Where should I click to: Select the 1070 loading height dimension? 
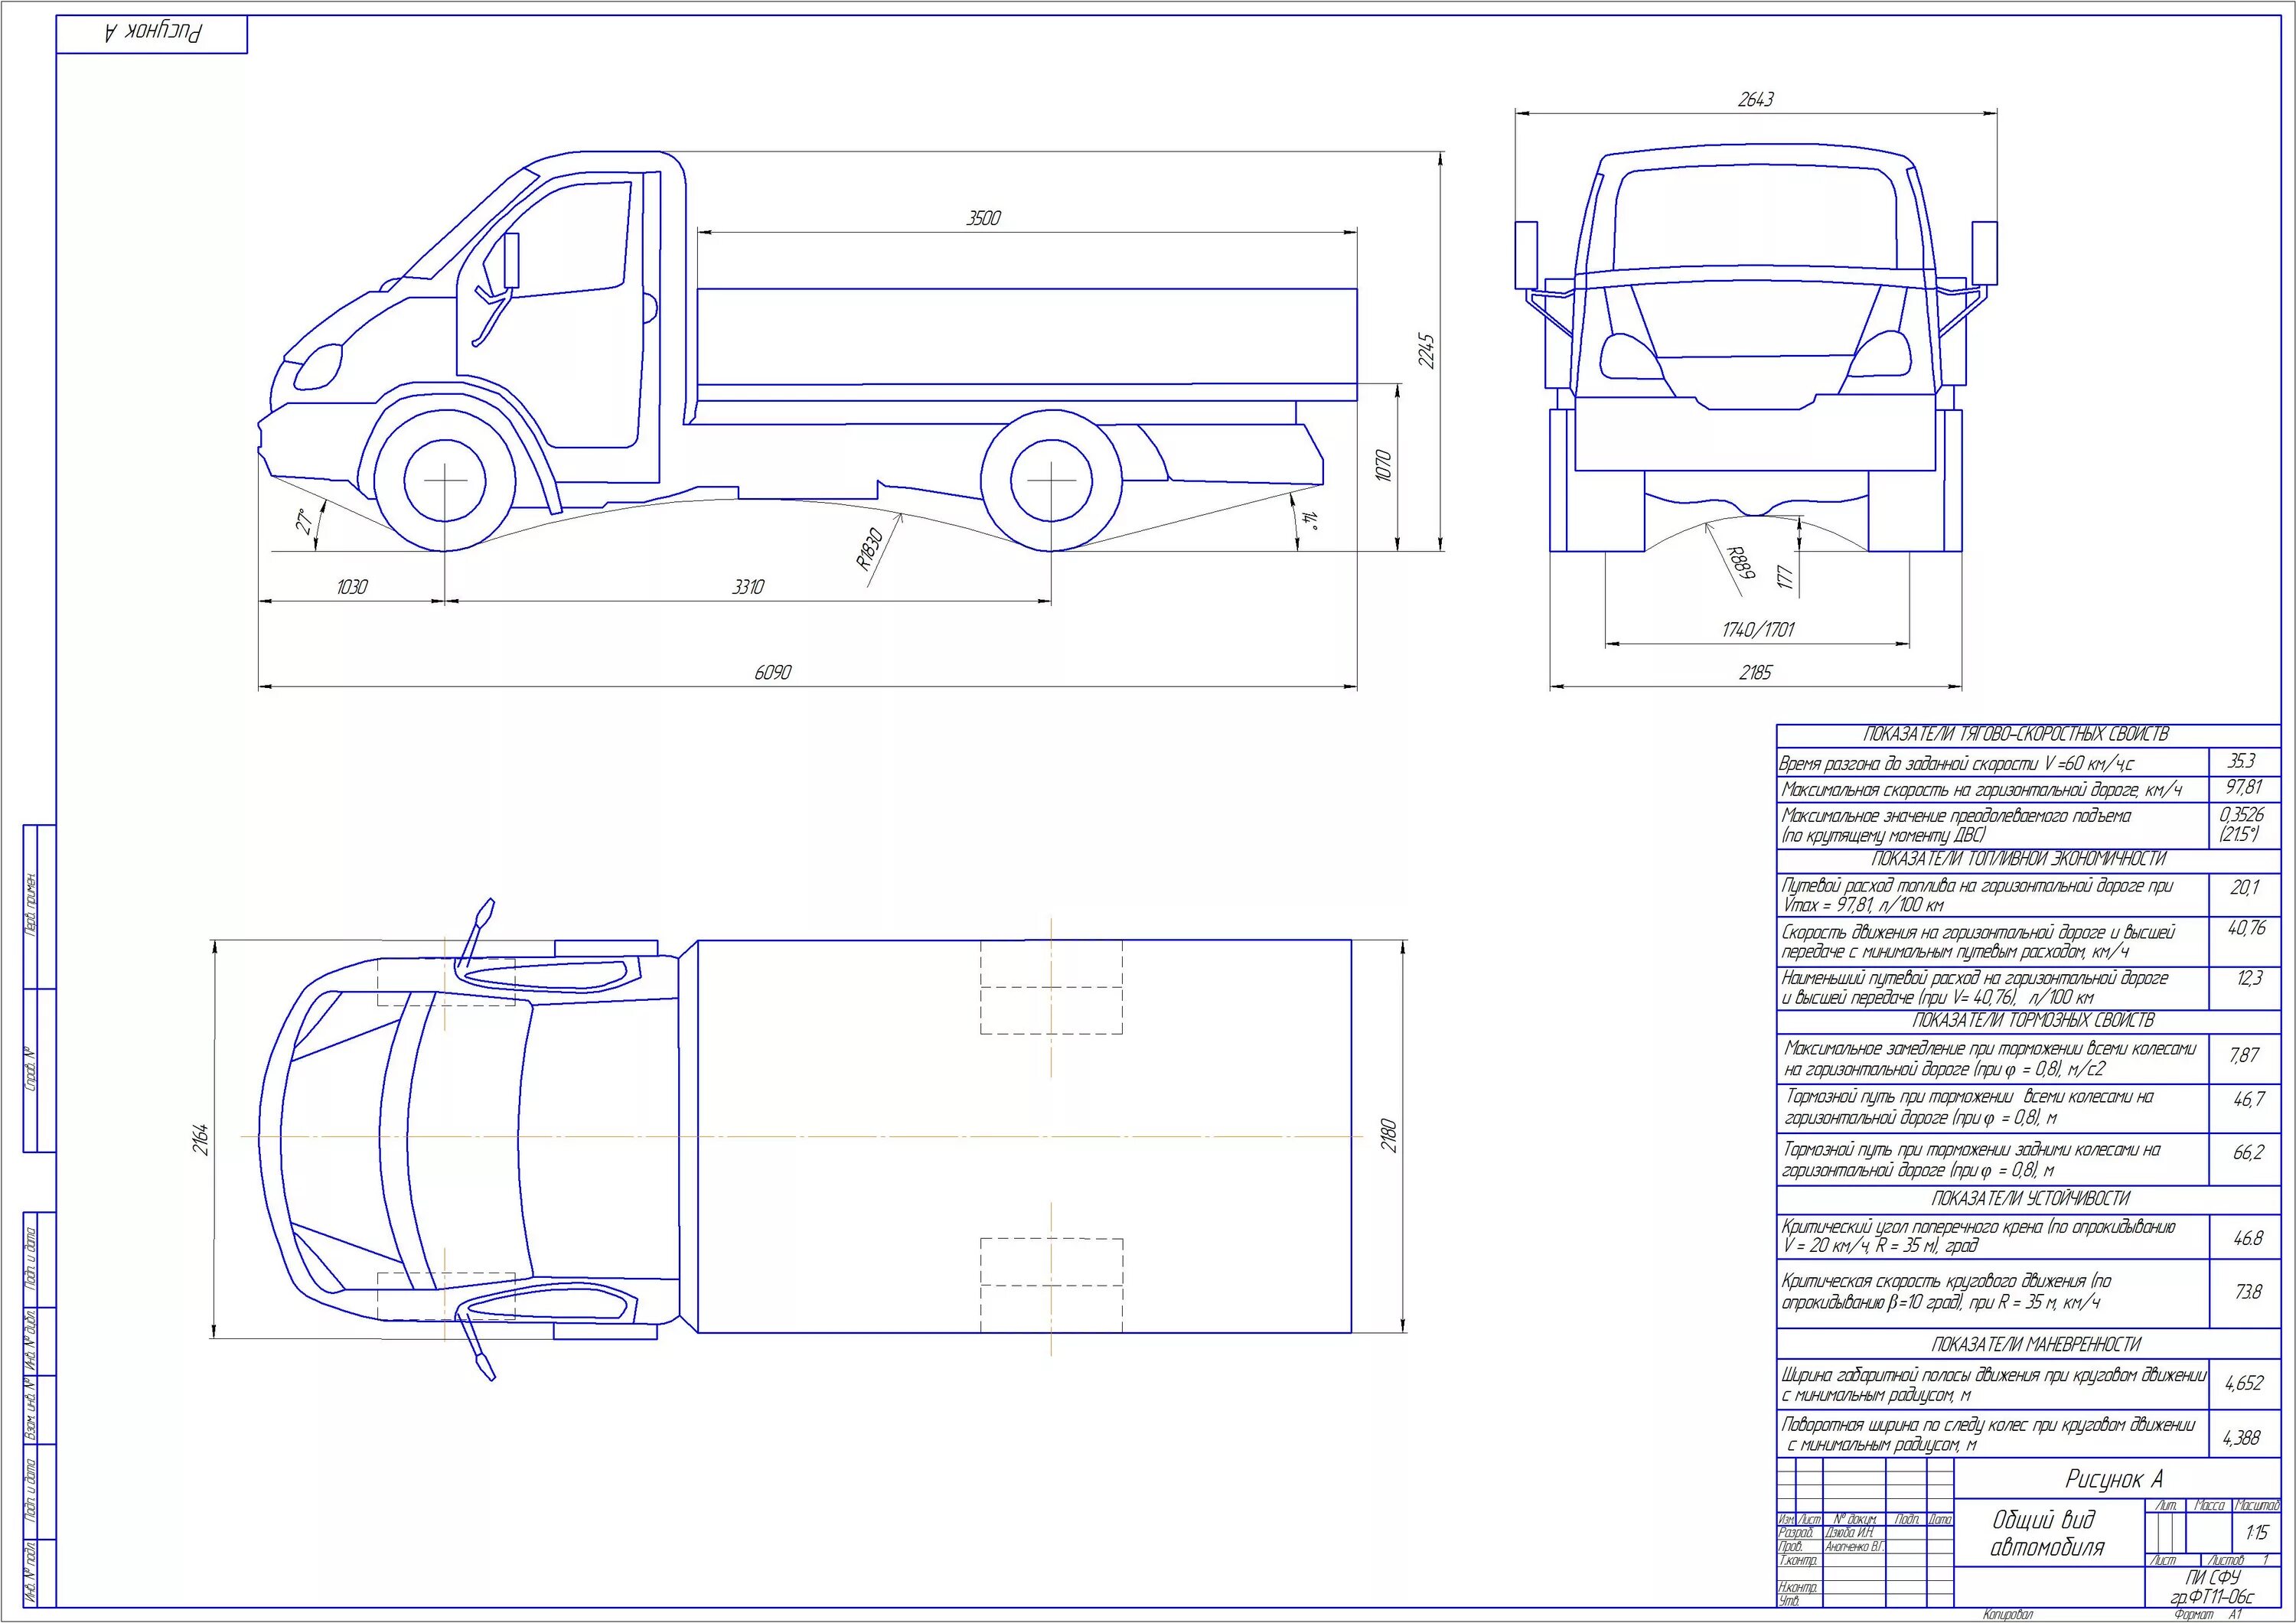pos(1384,466)
